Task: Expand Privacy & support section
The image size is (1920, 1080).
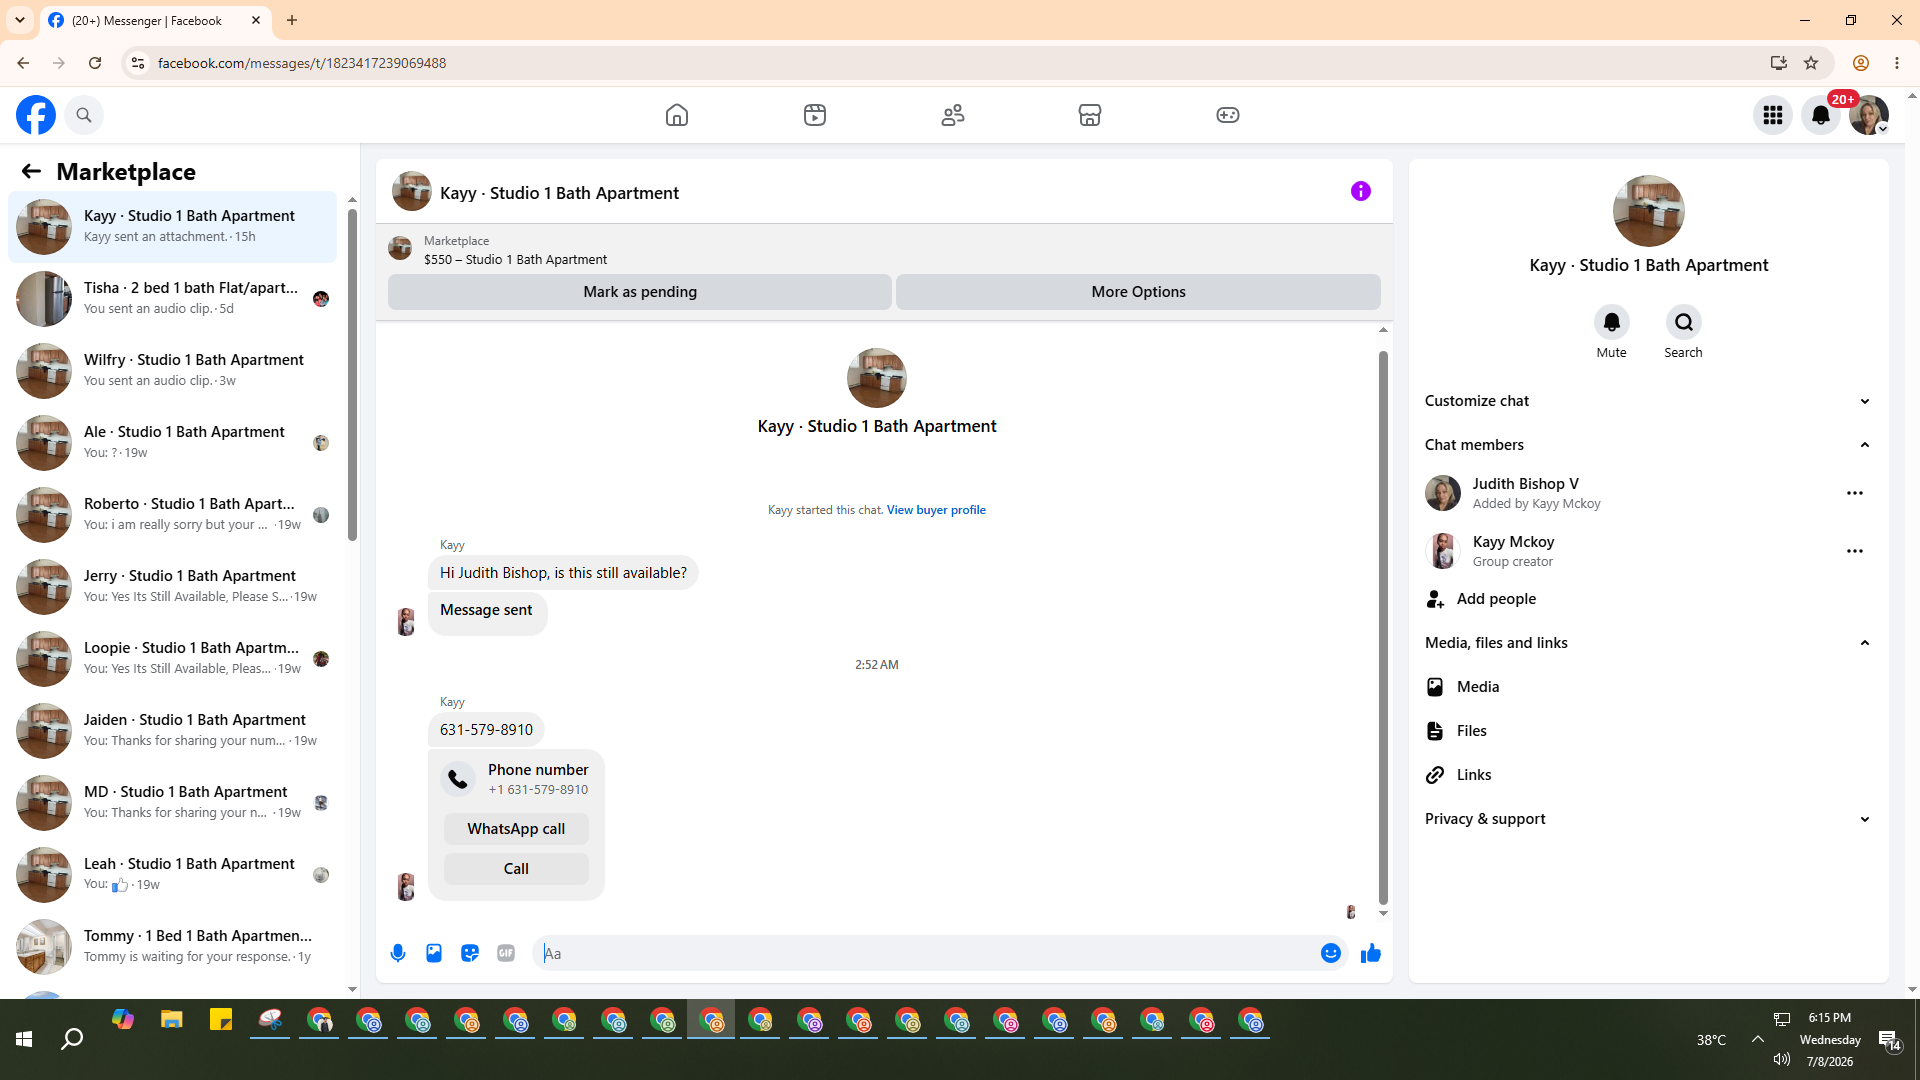Action: tap(1648, 819)
